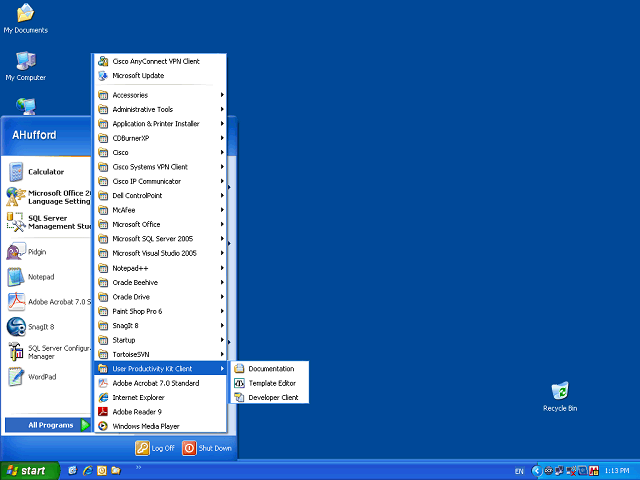Show hidden tray icons arrow
This screenshot has width=640, height=480.
coord(537,471)
